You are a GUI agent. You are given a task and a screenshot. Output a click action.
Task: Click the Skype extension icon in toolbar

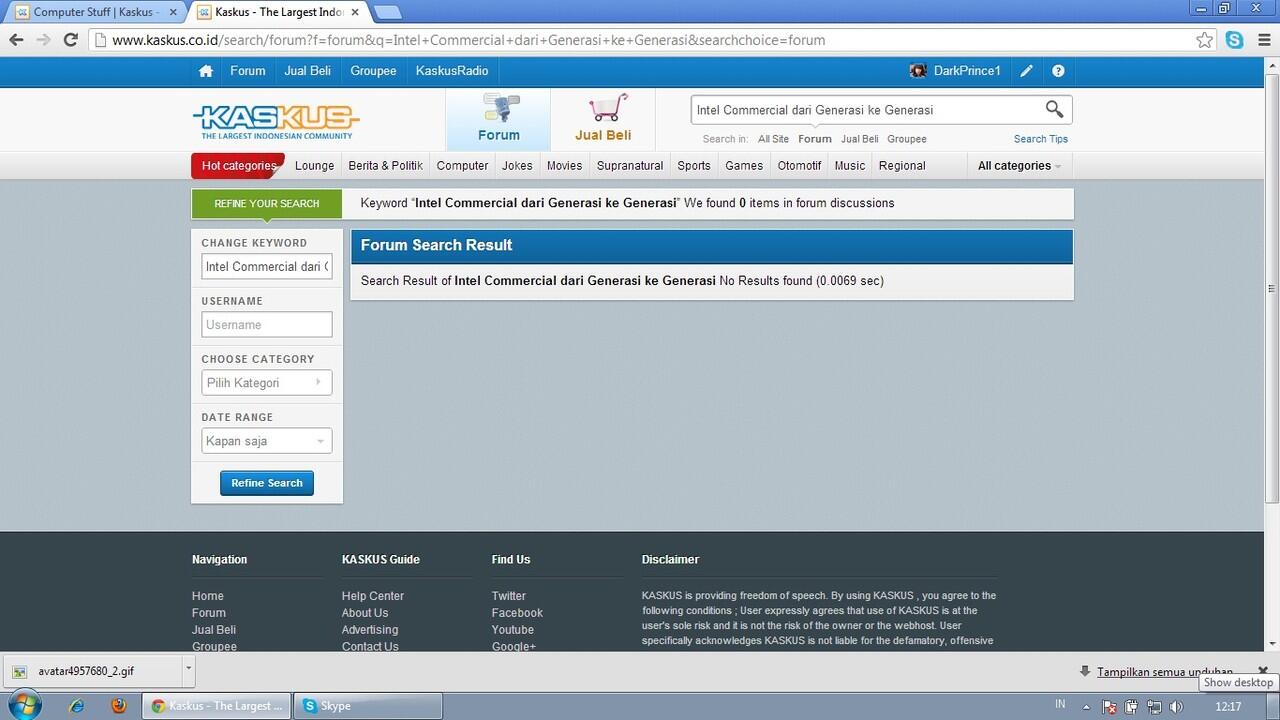point(1235,40)
